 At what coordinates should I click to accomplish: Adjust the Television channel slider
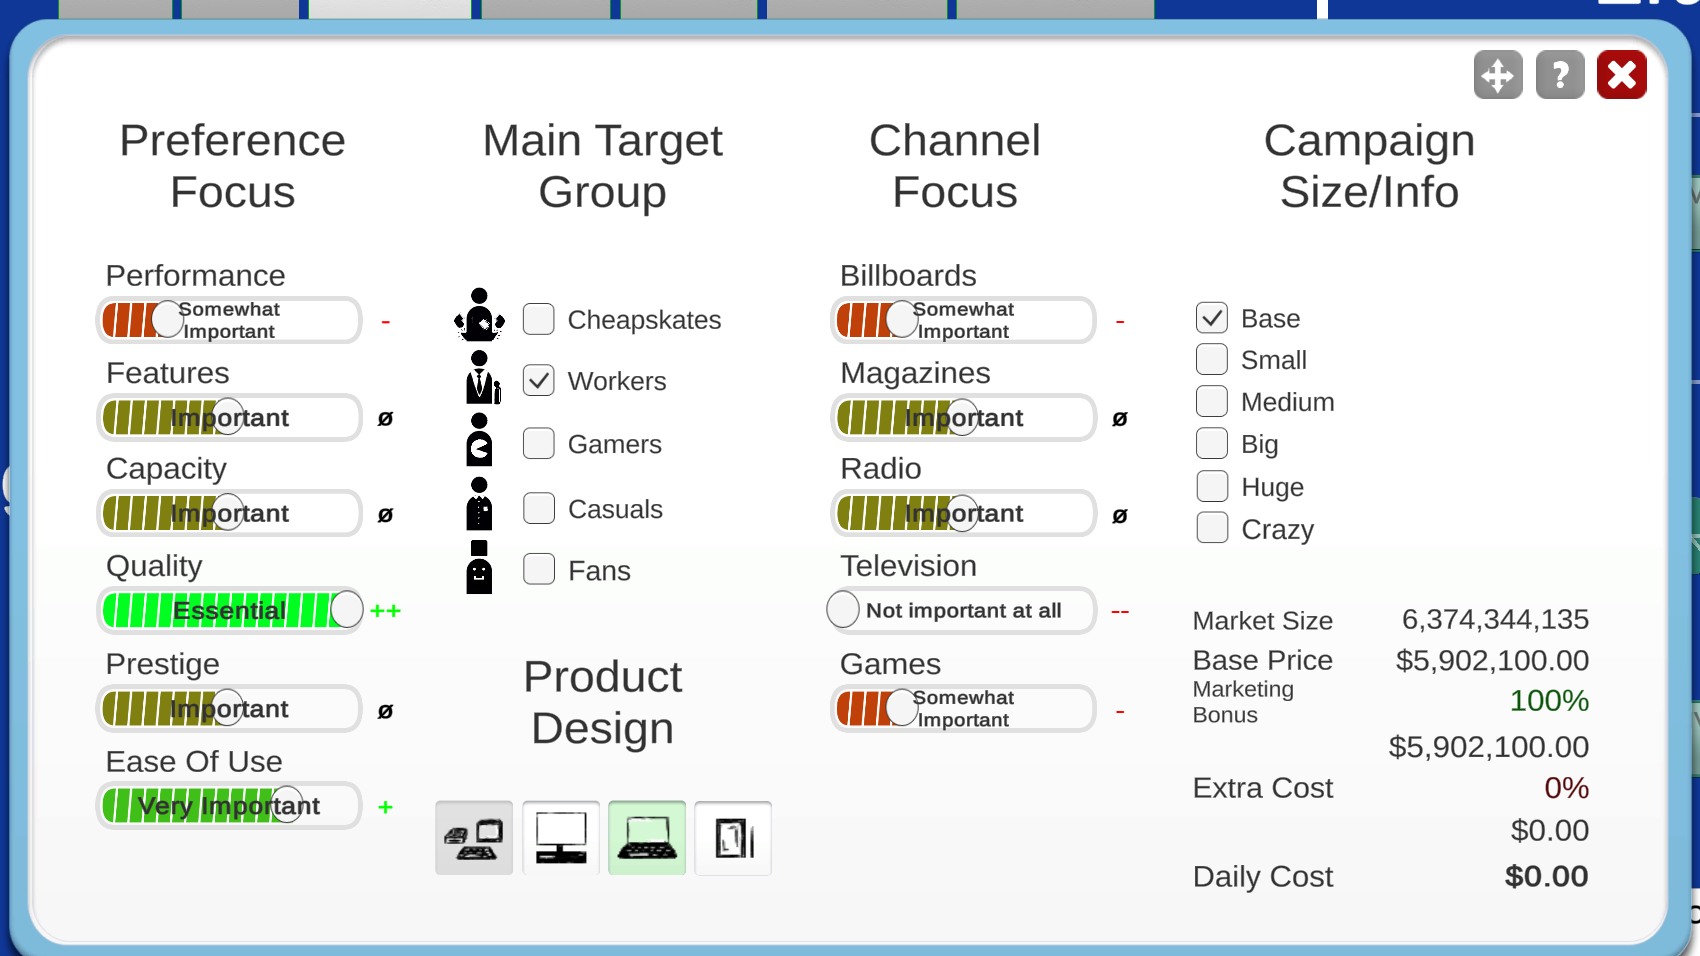pyautogui.click(x=962, y=610)
